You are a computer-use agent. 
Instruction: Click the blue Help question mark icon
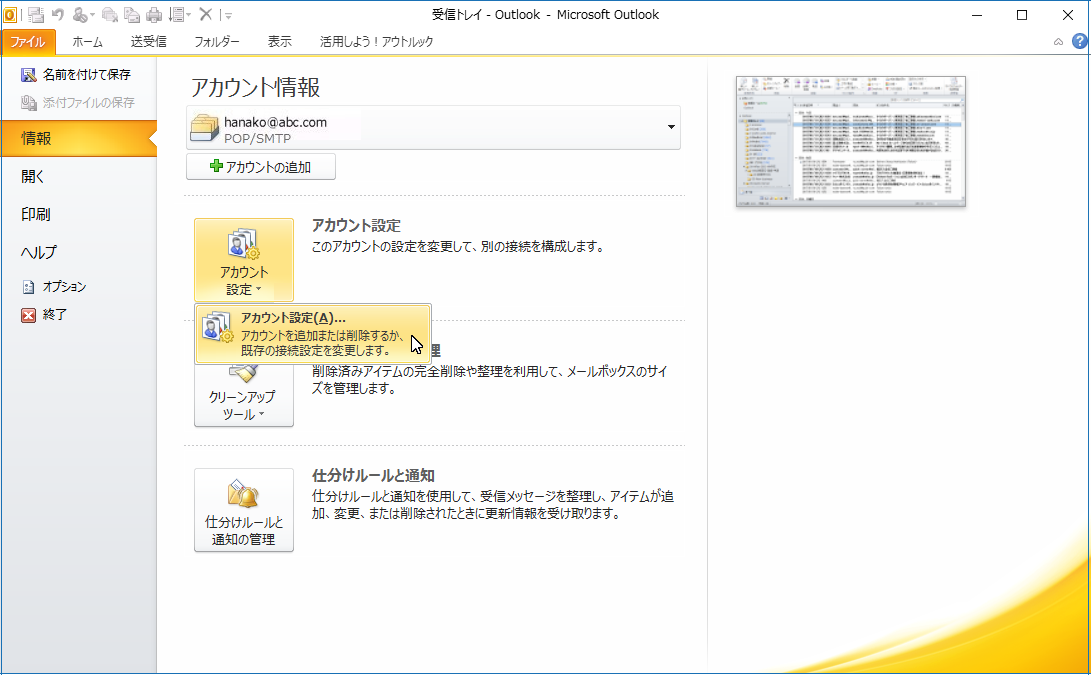point(1079,41)
